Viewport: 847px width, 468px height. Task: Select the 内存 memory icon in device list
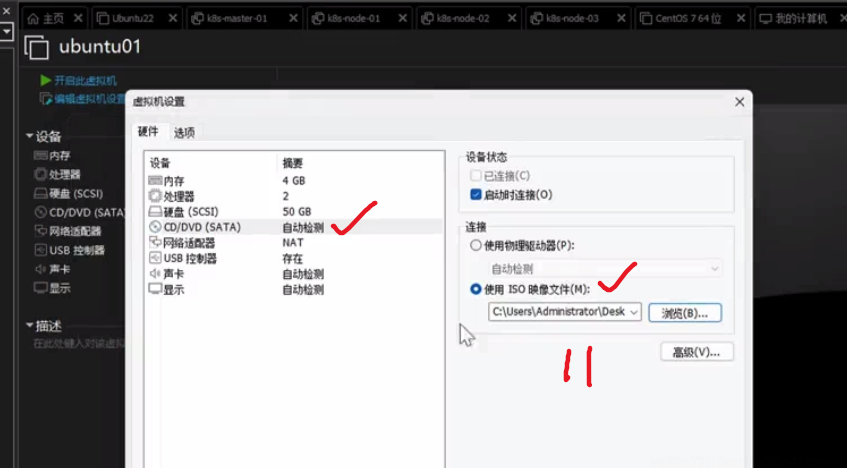point(155,180)
